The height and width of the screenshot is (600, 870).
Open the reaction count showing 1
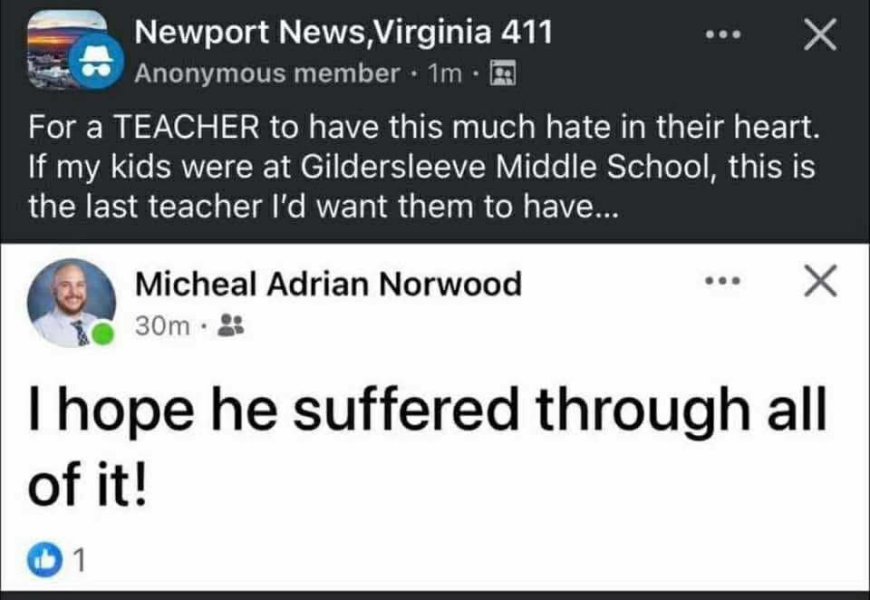click(80, 561)
